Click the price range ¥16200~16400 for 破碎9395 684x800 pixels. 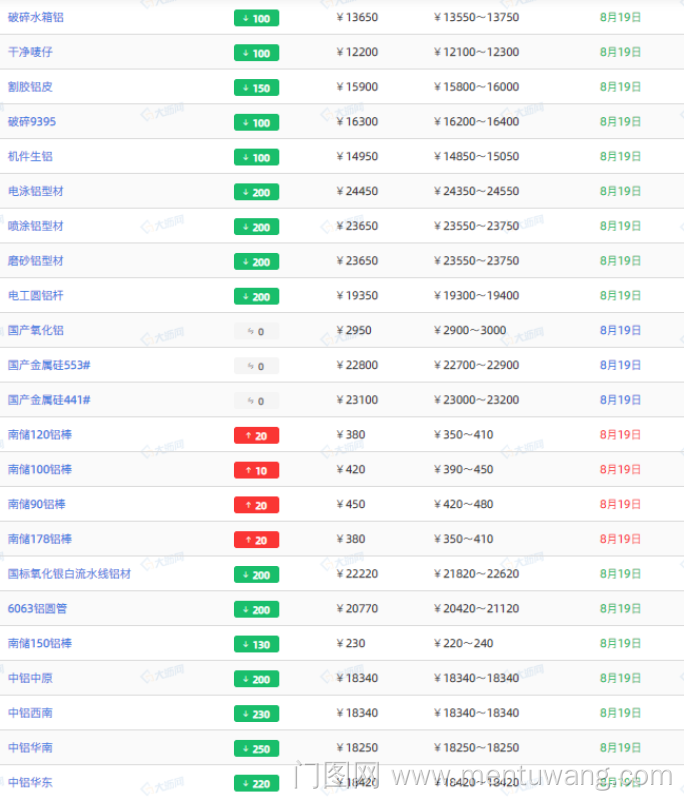(476, 122)
